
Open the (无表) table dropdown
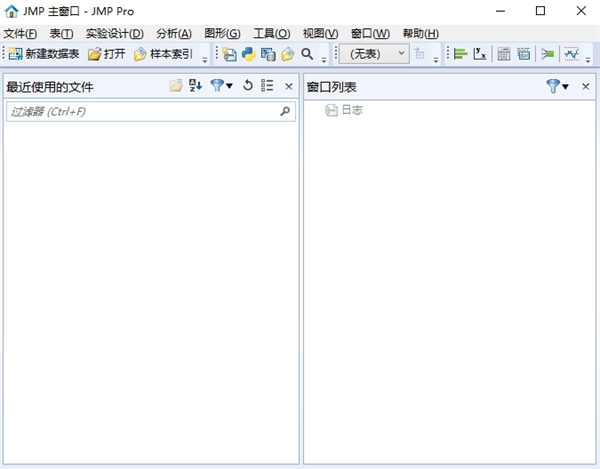374,54
